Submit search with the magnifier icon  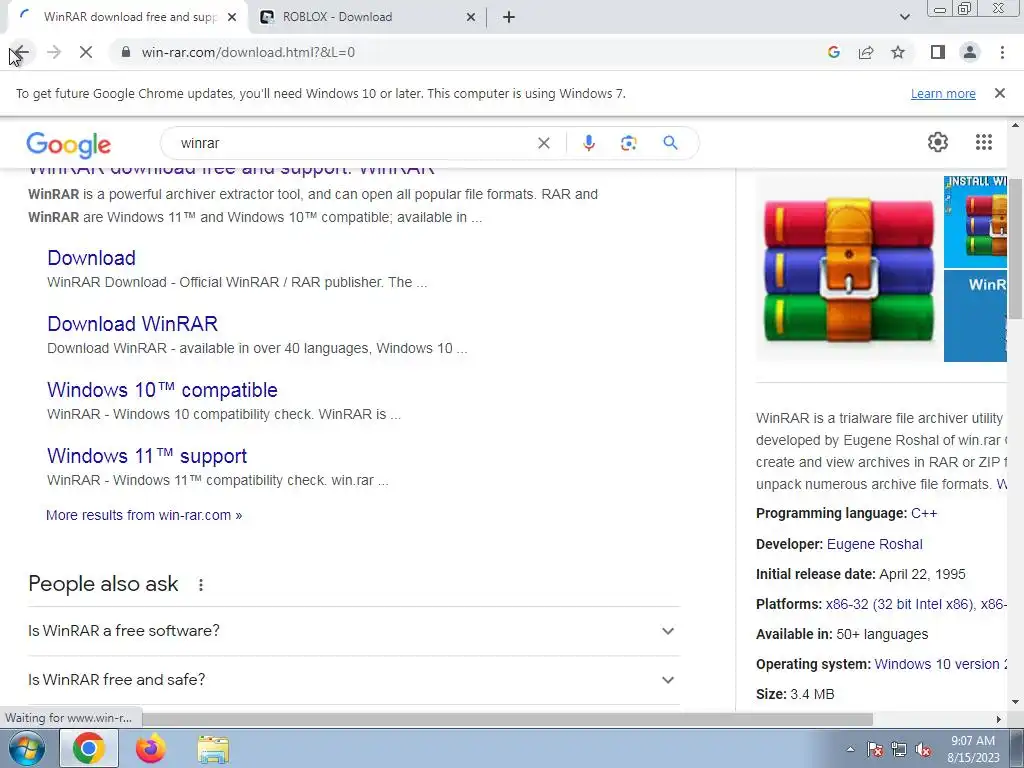coord(670,142)
